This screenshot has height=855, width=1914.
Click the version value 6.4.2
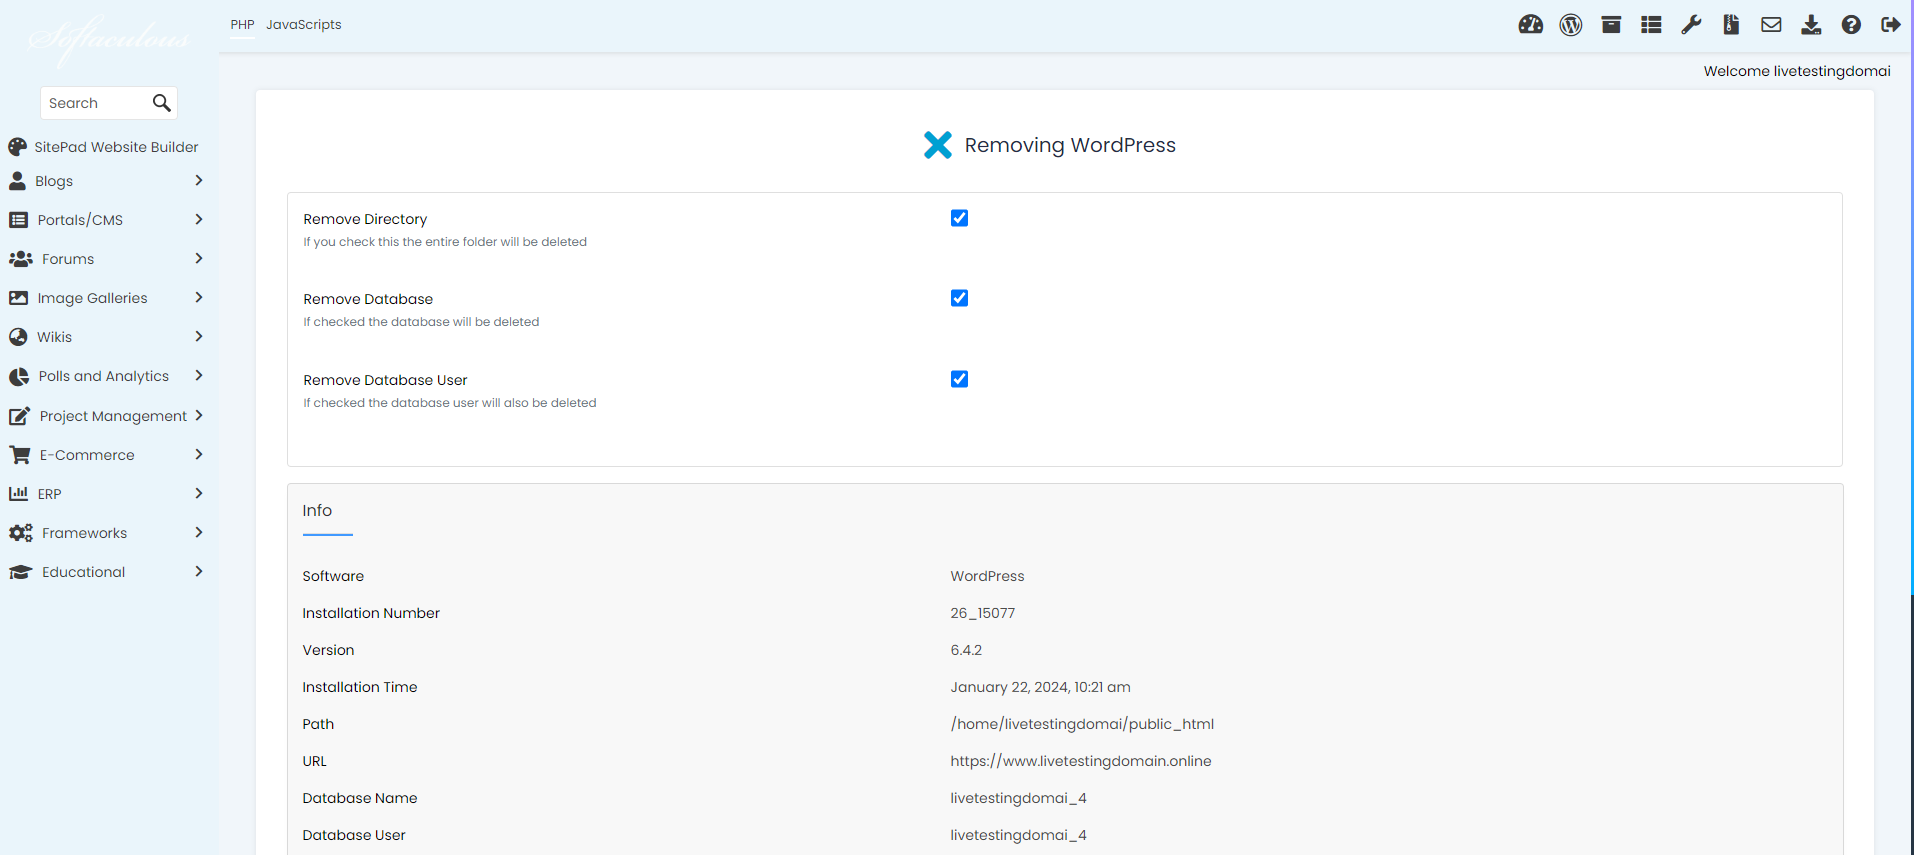(x=966, y=650)
